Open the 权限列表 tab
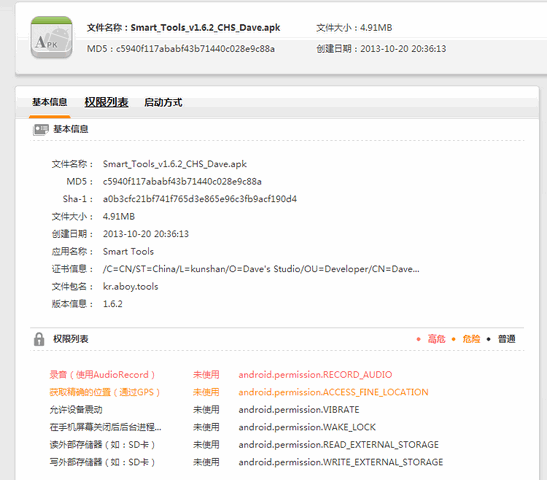This screenshot has height=480, width=547. [106, 102]
